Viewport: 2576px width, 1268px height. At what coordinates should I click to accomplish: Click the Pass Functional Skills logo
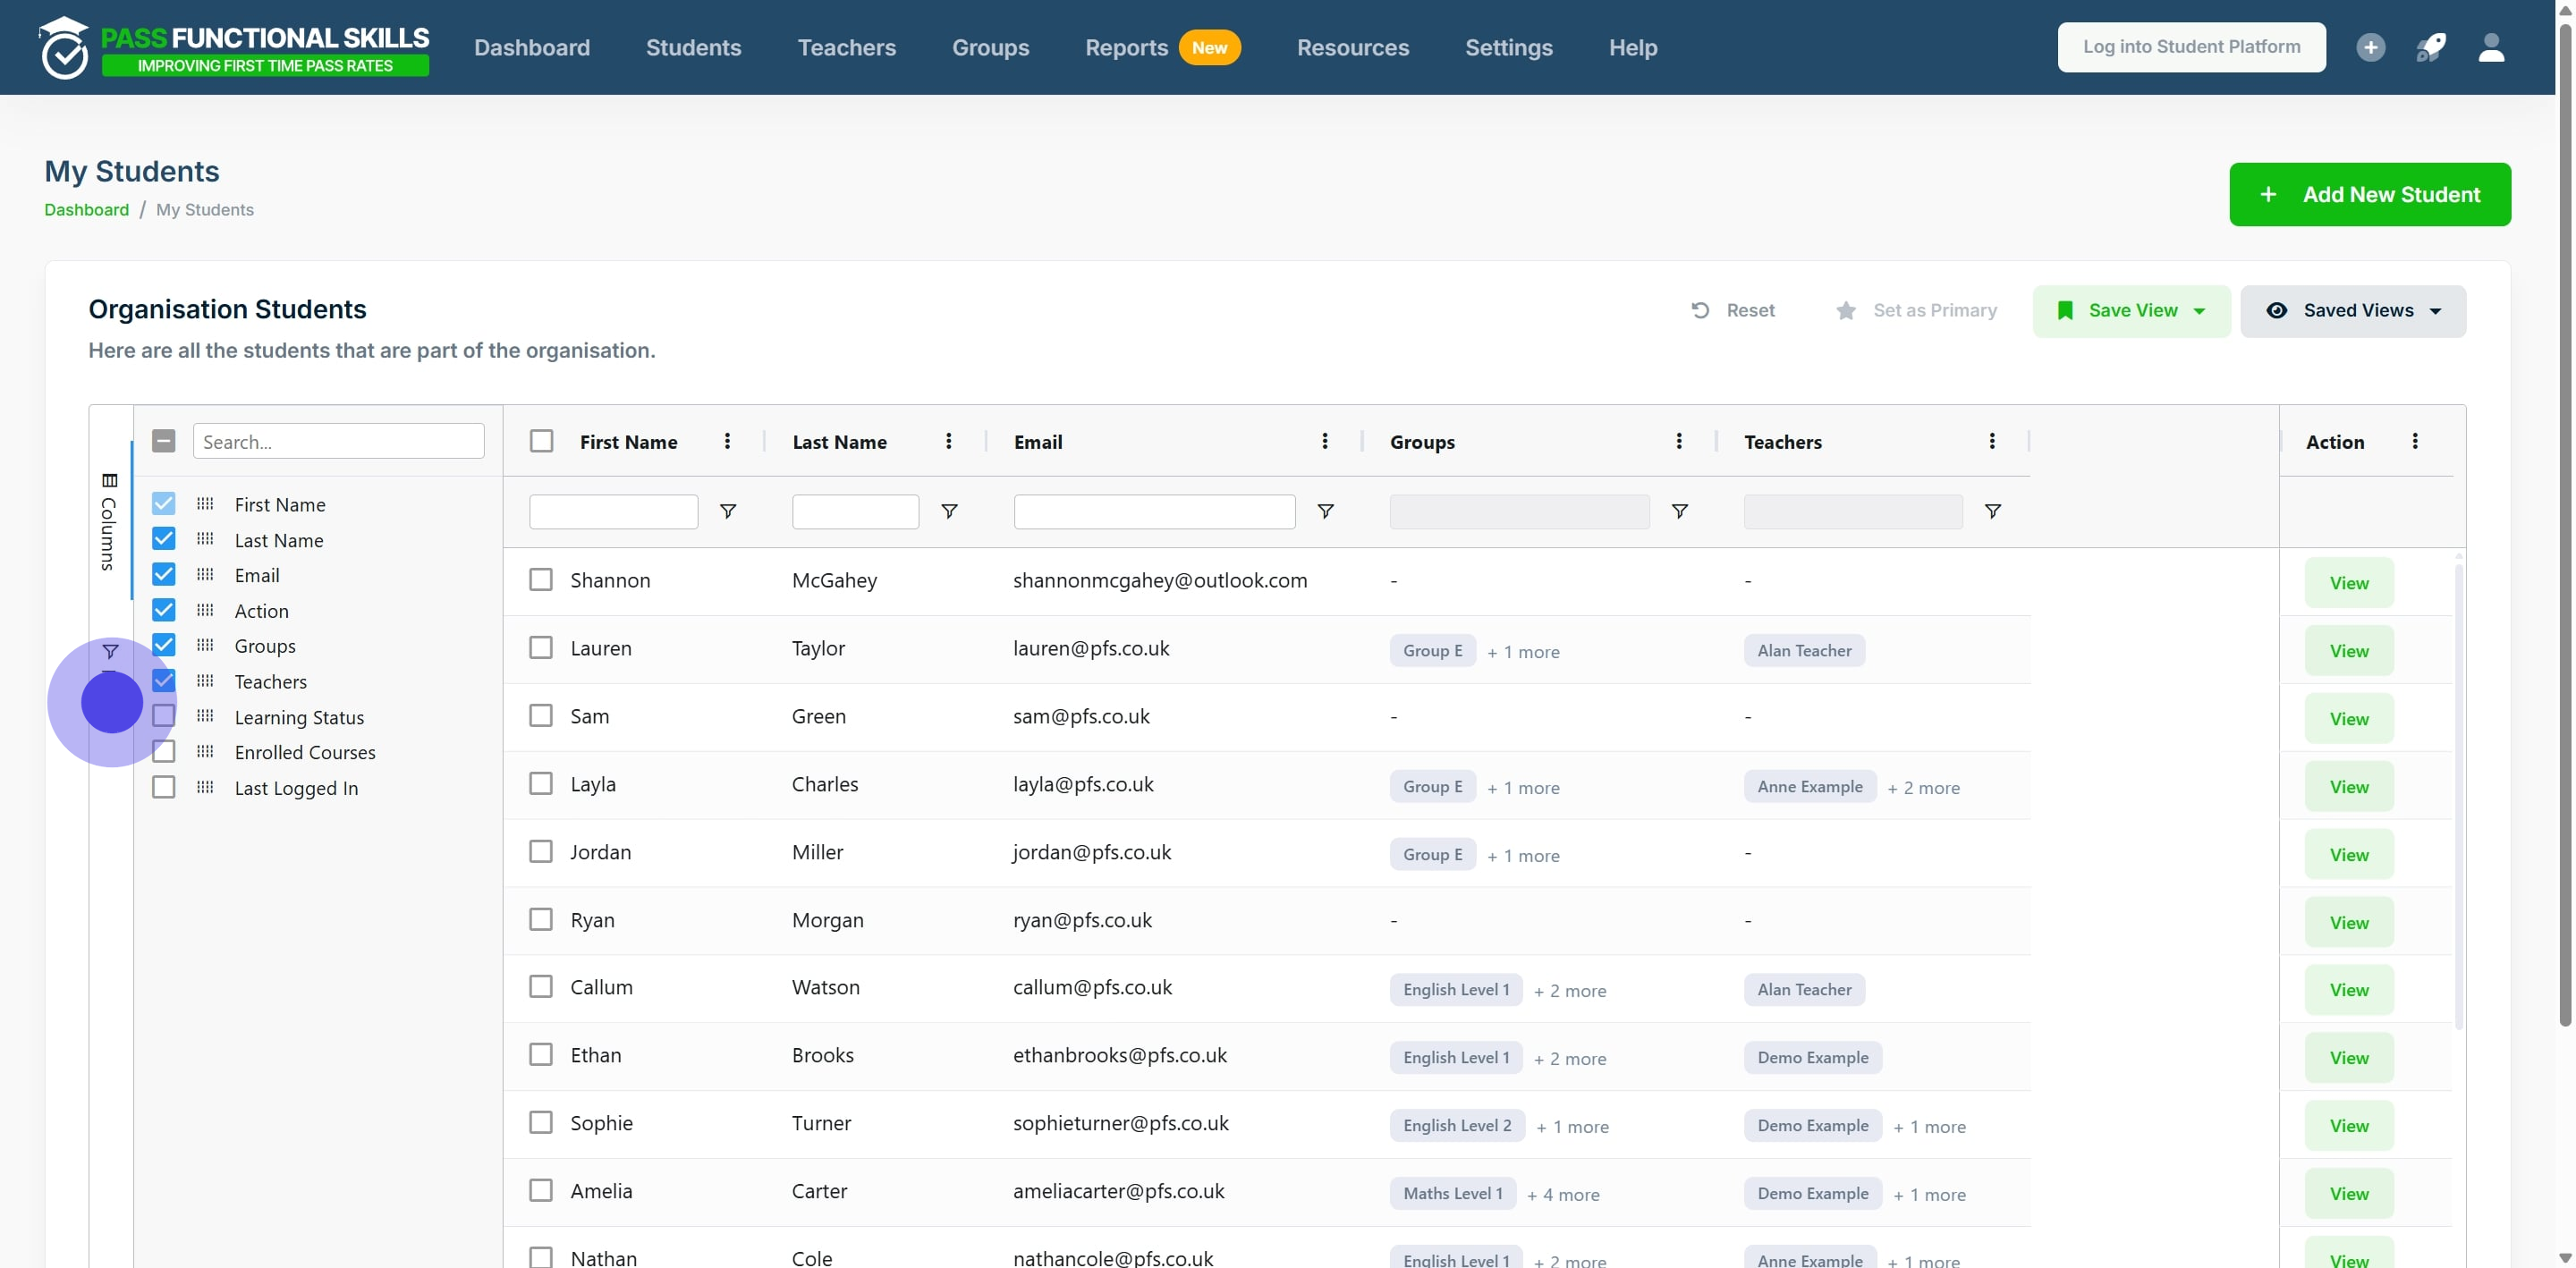[x=234, y=47]
